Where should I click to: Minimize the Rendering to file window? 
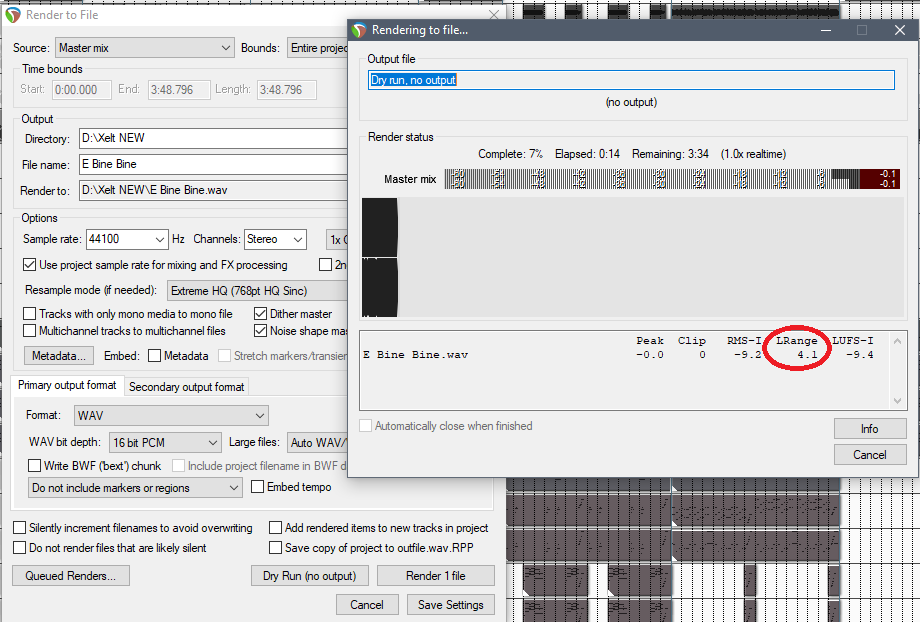click(x=826, y=30)
